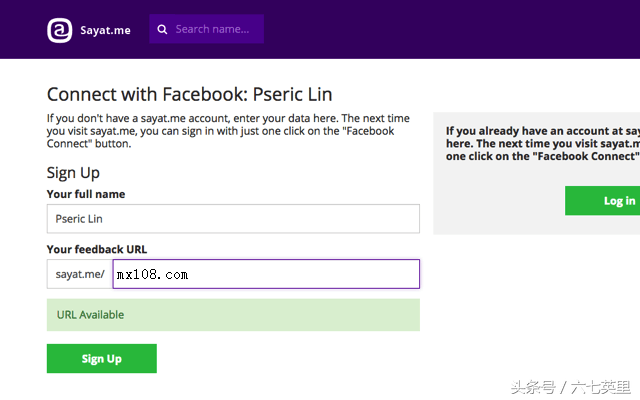Click the Connect with Facebook heading
This screenshot has width=640, height=400.
click(x=188, y=95)
